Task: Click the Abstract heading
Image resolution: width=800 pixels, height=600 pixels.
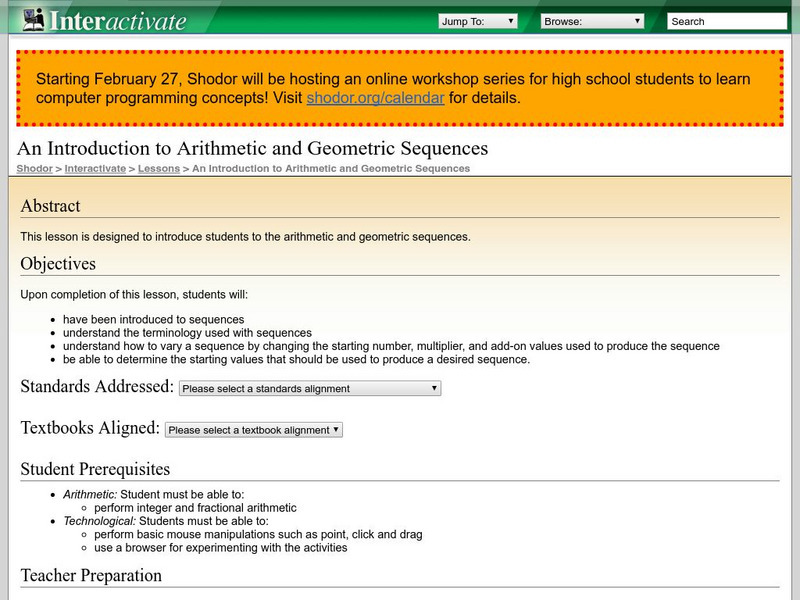Action: coord(51,206)
